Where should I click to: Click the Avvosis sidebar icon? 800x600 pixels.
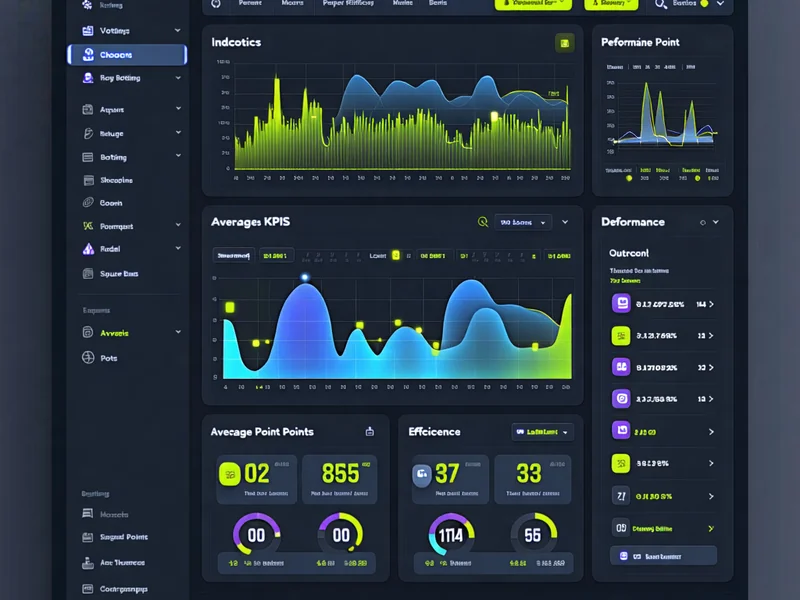88,332
